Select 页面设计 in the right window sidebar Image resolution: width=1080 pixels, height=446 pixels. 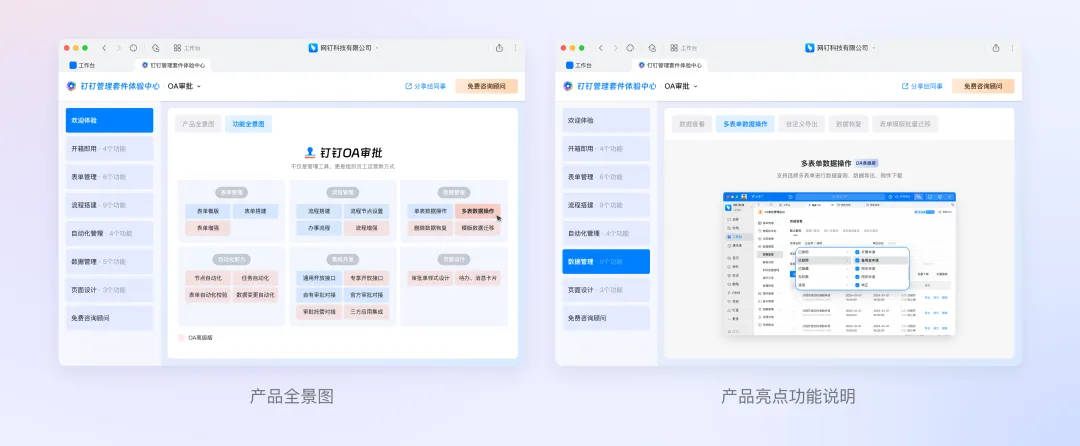click(606, 290)
